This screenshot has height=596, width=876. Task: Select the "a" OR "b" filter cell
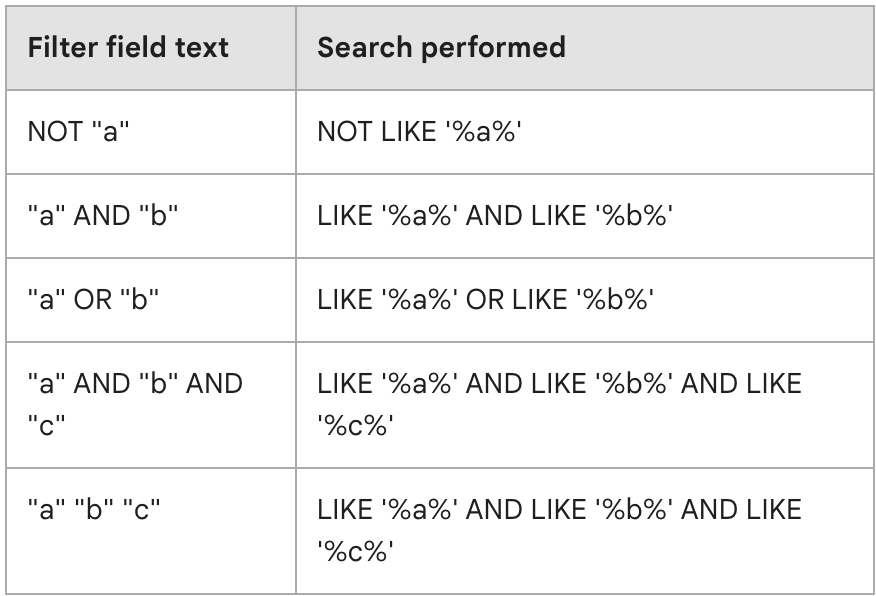(94, 299)
